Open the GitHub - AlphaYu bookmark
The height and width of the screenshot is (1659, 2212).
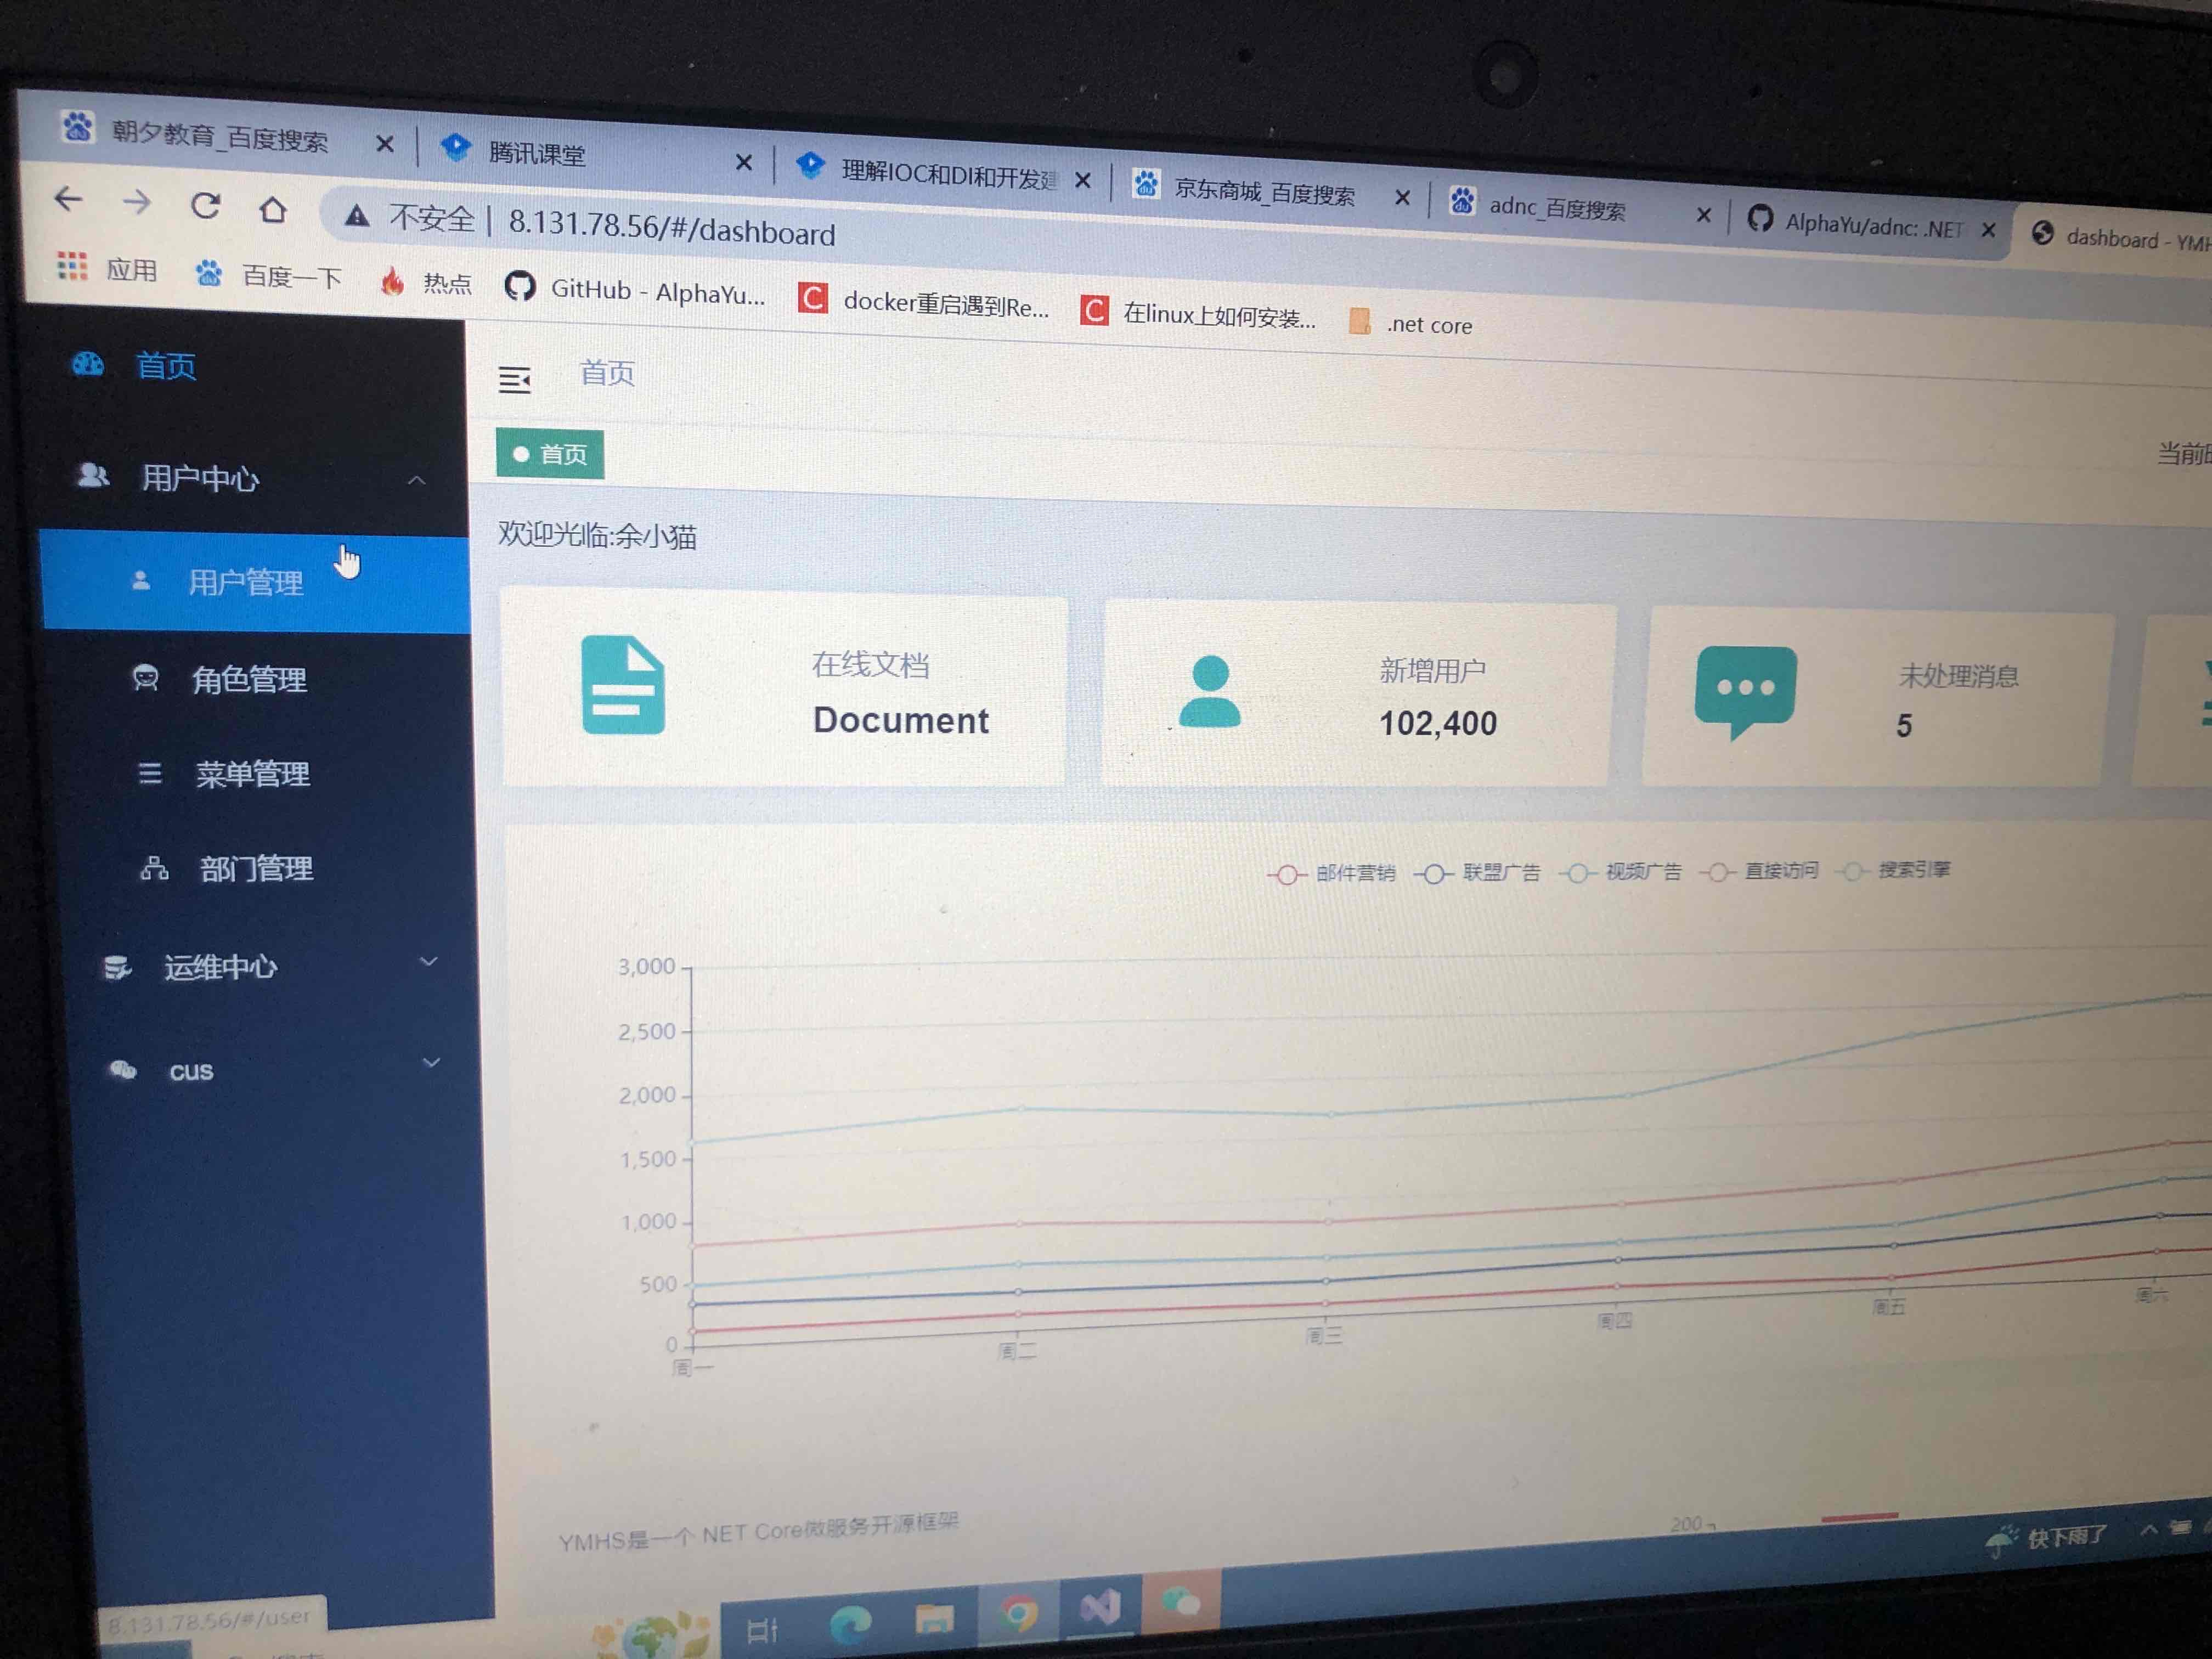pyautogui.click(x=635, y=291)
